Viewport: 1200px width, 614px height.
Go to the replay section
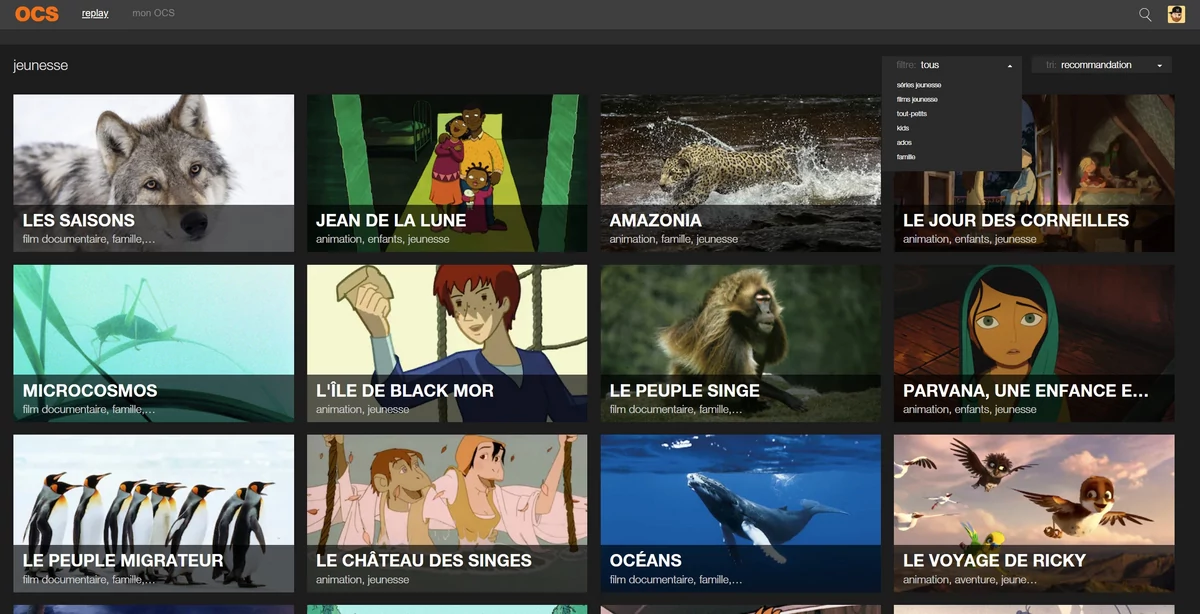pos(95,14)
